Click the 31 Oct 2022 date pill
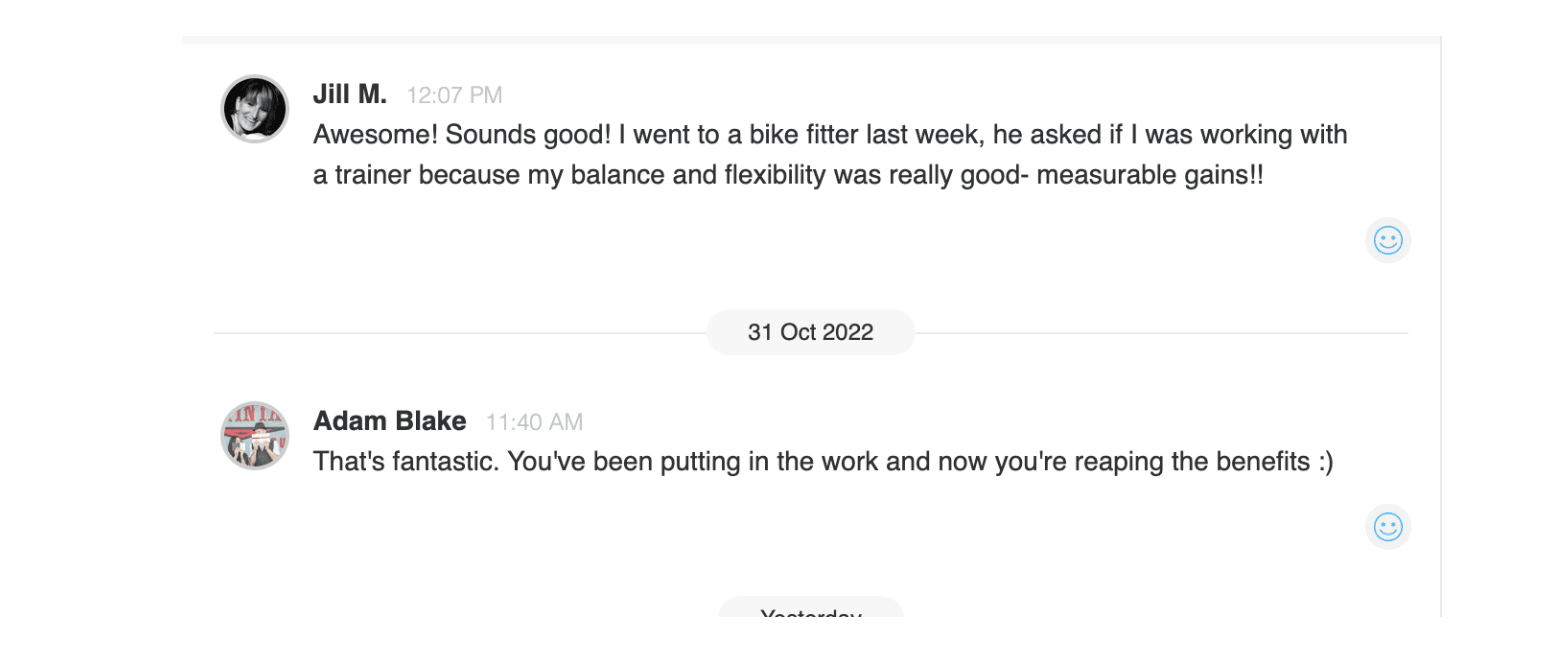Viewport: 1554px width, 652px height. [x=810, y=332]
